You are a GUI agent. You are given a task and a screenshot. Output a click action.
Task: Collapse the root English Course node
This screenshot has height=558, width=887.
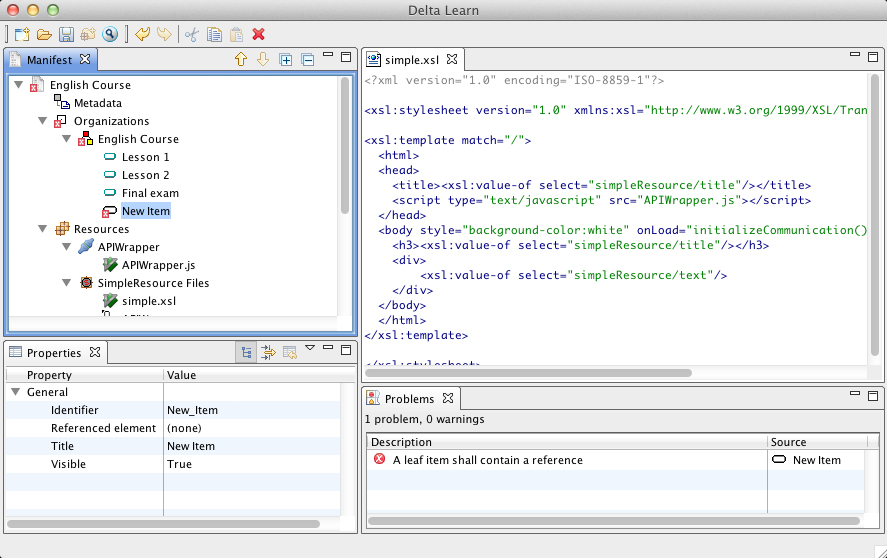click(x=19, y=85)
